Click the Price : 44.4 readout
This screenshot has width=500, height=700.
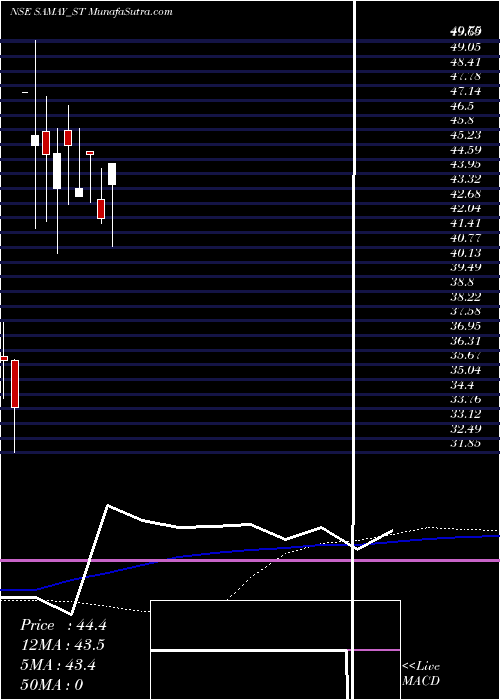coord(63,625)
